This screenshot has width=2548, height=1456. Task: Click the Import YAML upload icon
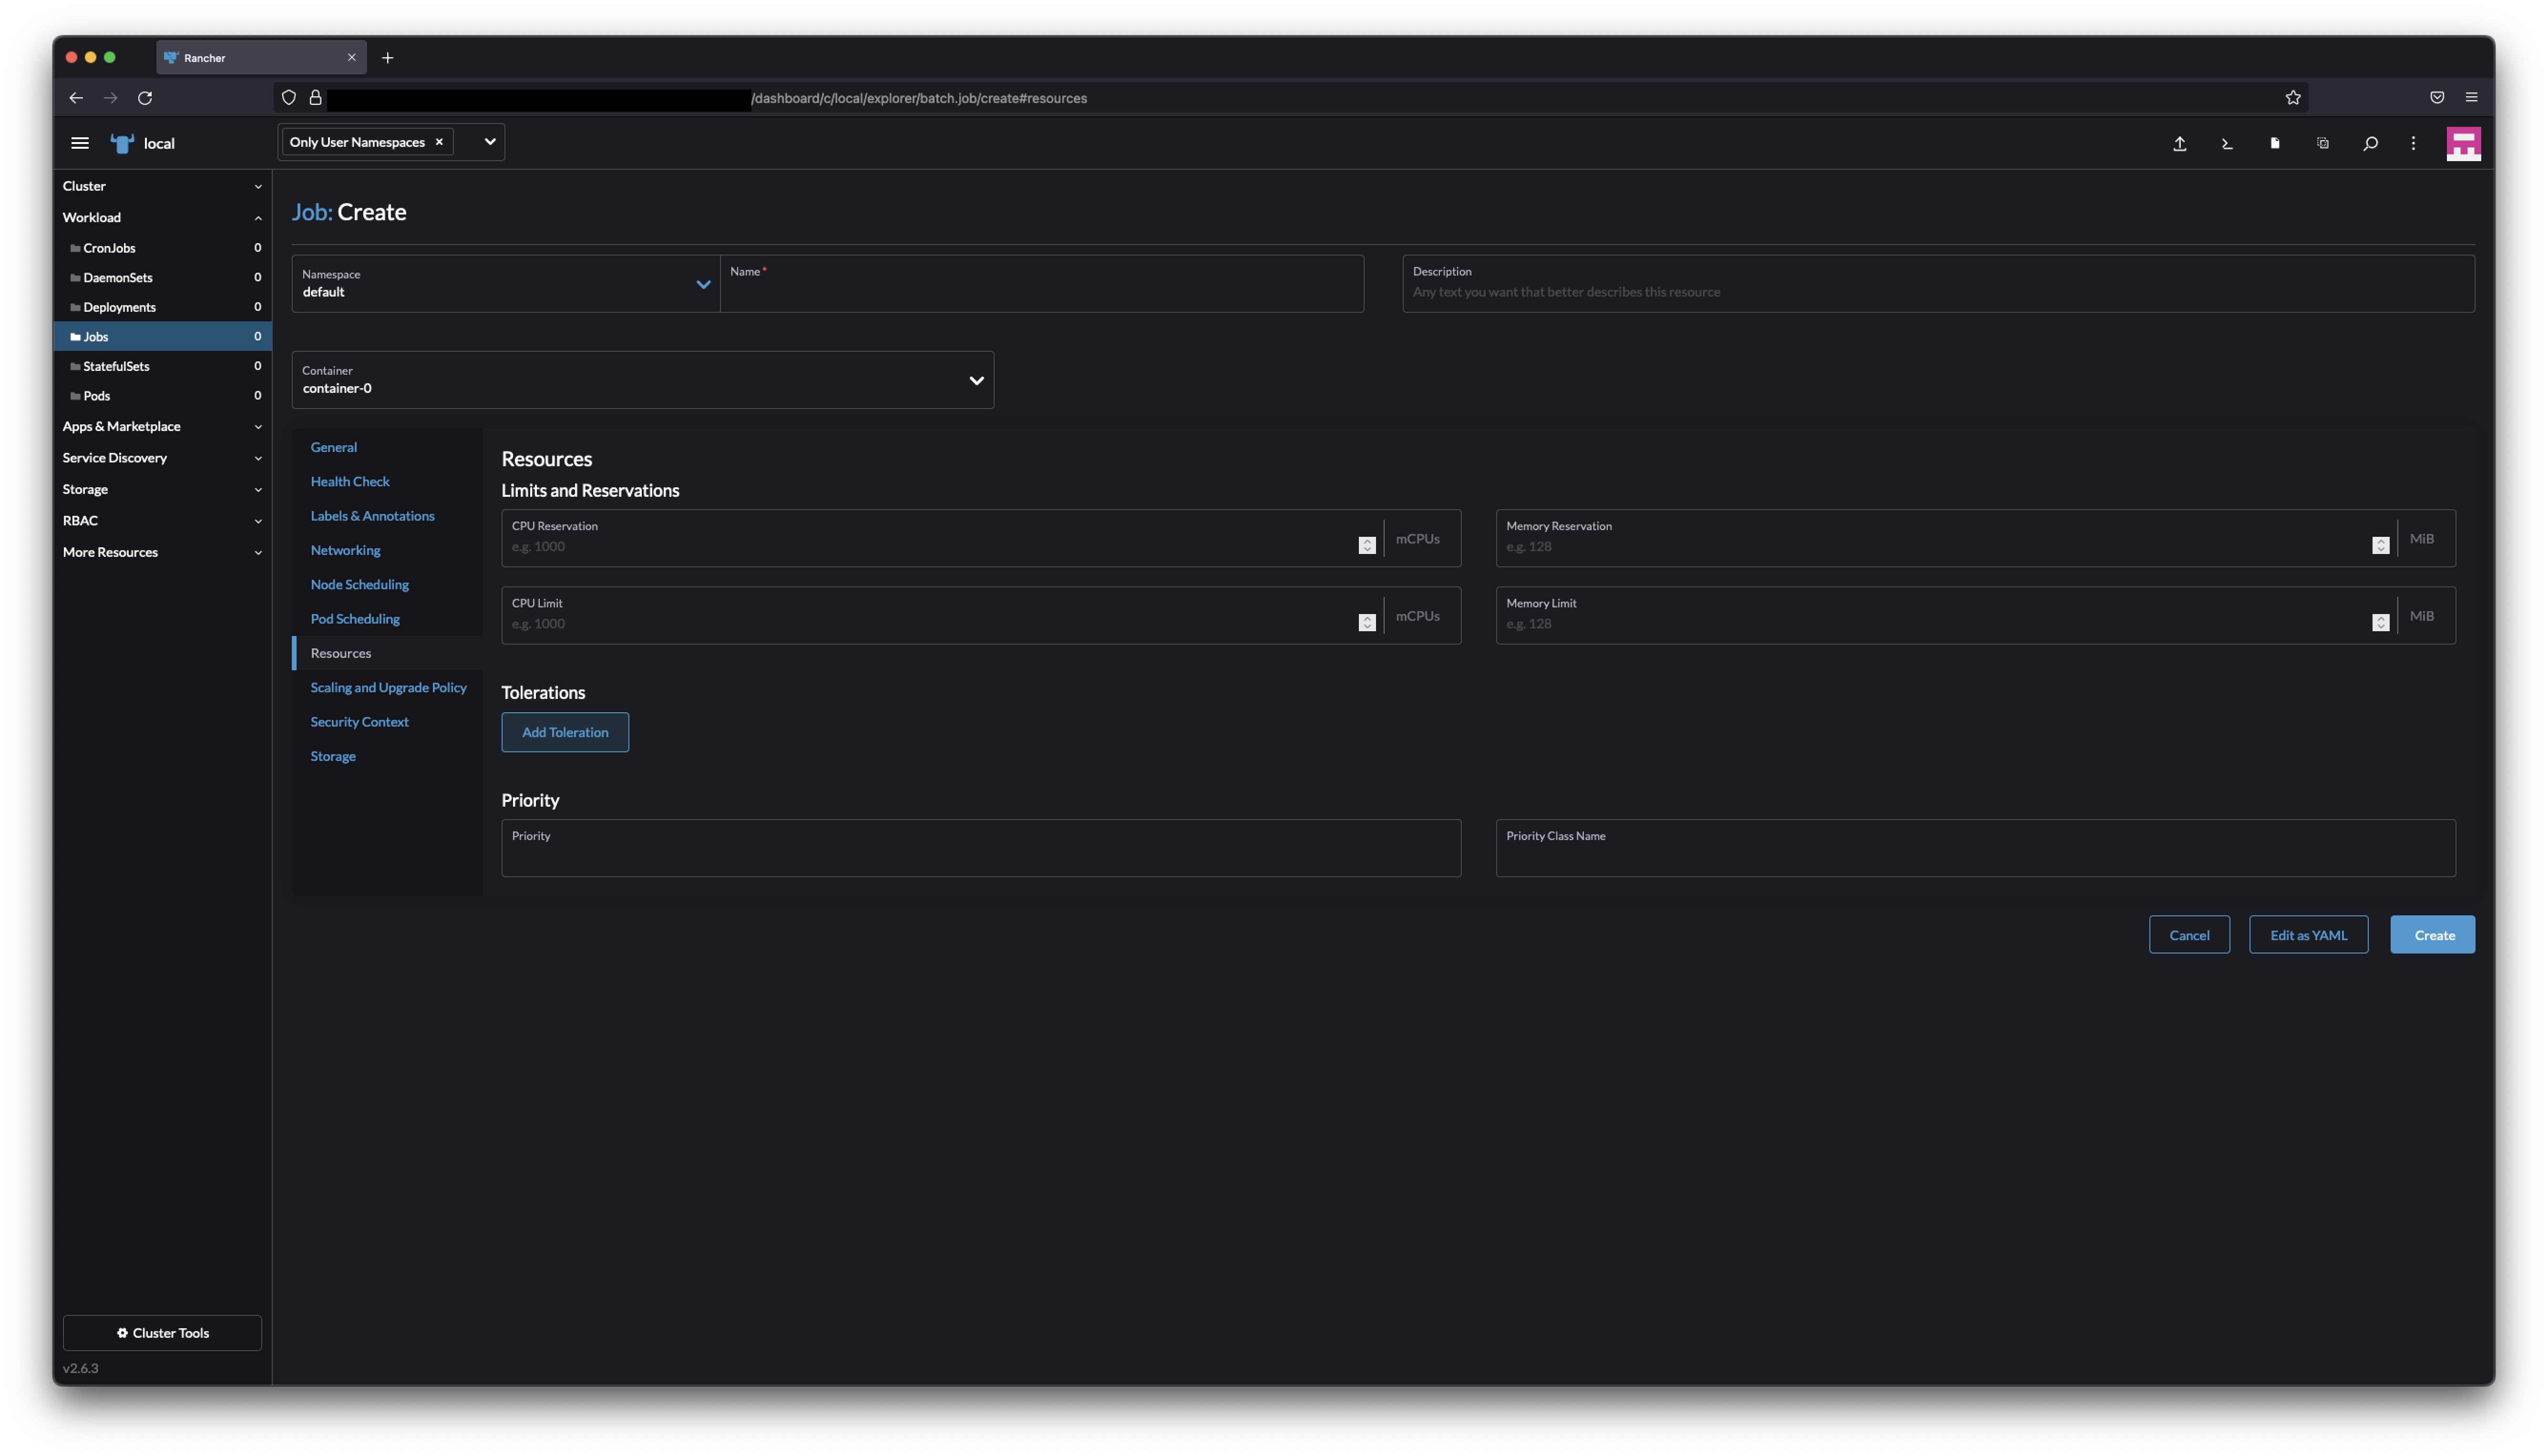(x=2180, y=143)
